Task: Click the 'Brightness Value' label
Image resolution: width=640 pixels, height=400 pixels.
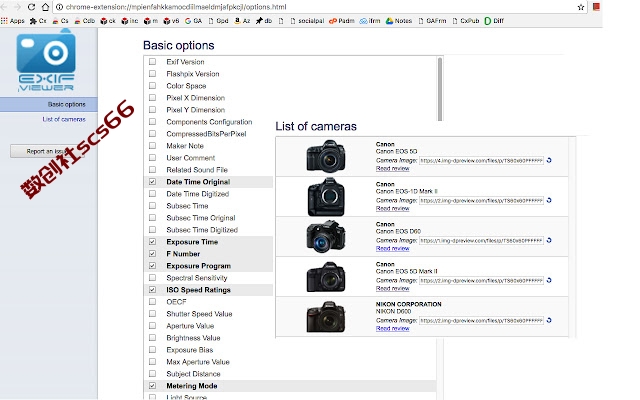Action: pos(193,338)
